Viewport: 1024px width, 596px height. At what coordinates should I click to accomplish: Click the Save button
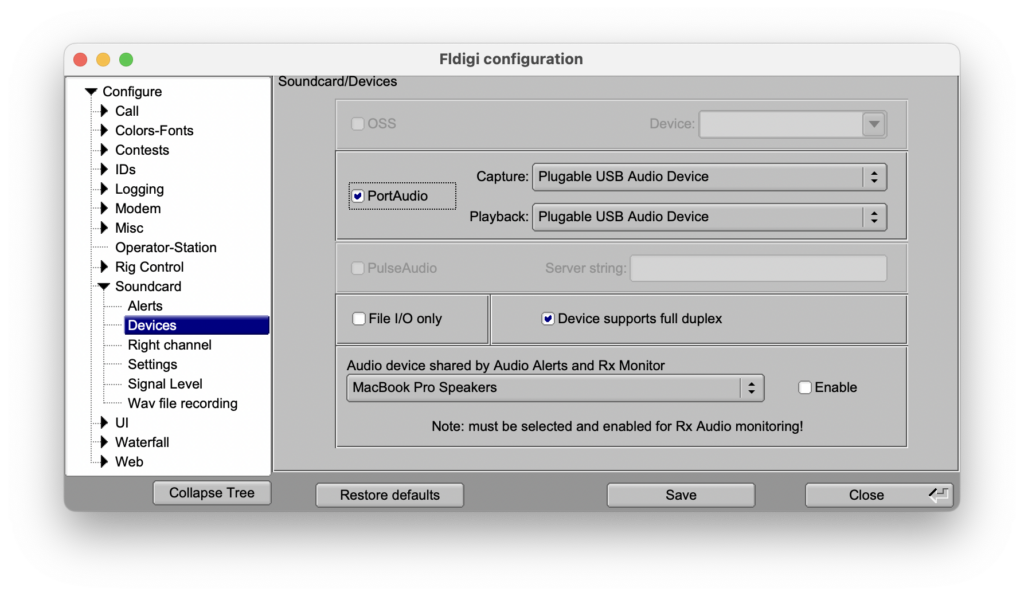click(x=681, y=495)
